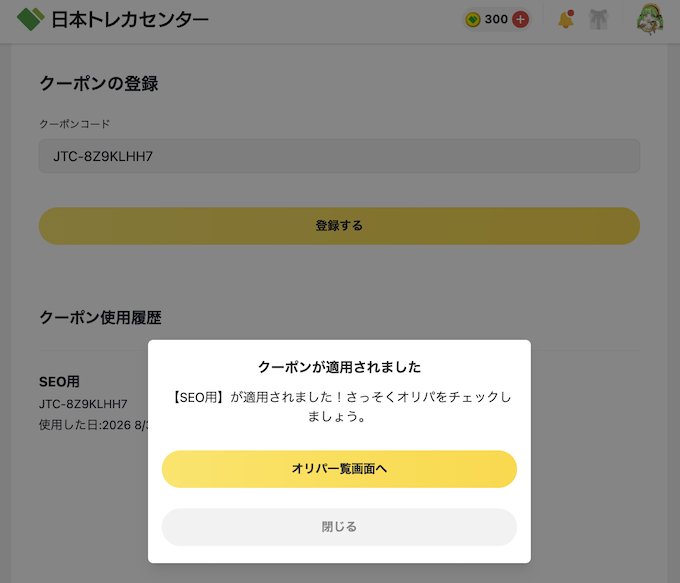This screenshot has width=680, height=583.
Task: Click the クーポン使用履歴 section heading
Action: coord(100,318)
